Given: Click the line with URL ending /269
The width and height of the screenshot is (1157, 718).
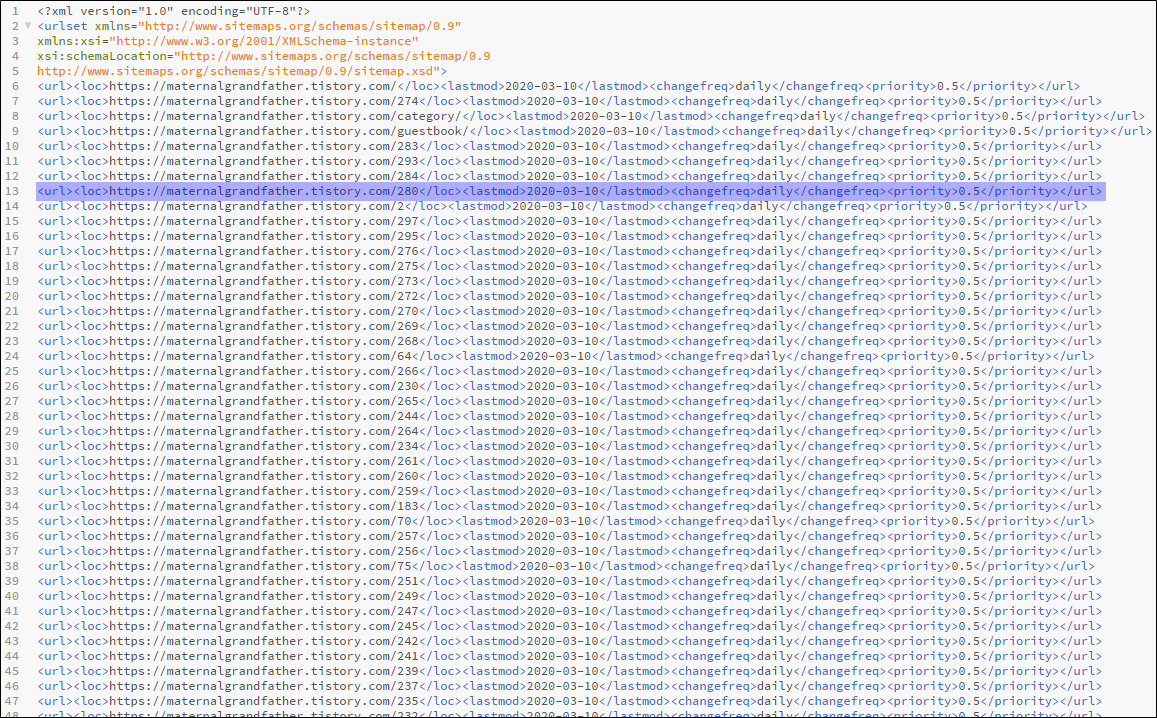Looking at the screenshot, I should point(570,326).
